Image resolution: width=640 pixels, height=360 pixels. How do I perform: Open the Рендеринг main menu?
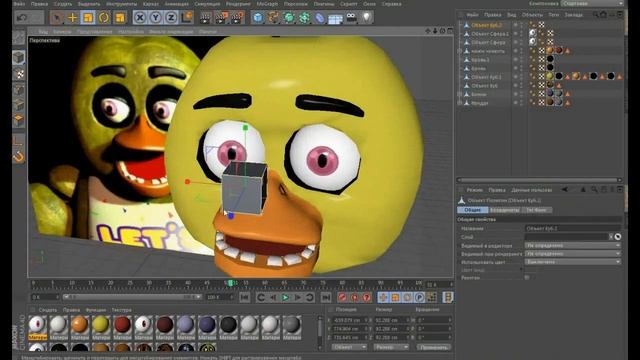point(238,4)
